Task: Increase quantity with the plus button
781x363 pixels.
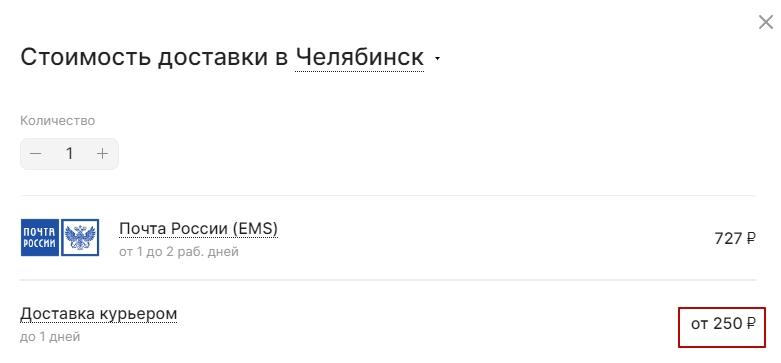Action: click(102, 154)
